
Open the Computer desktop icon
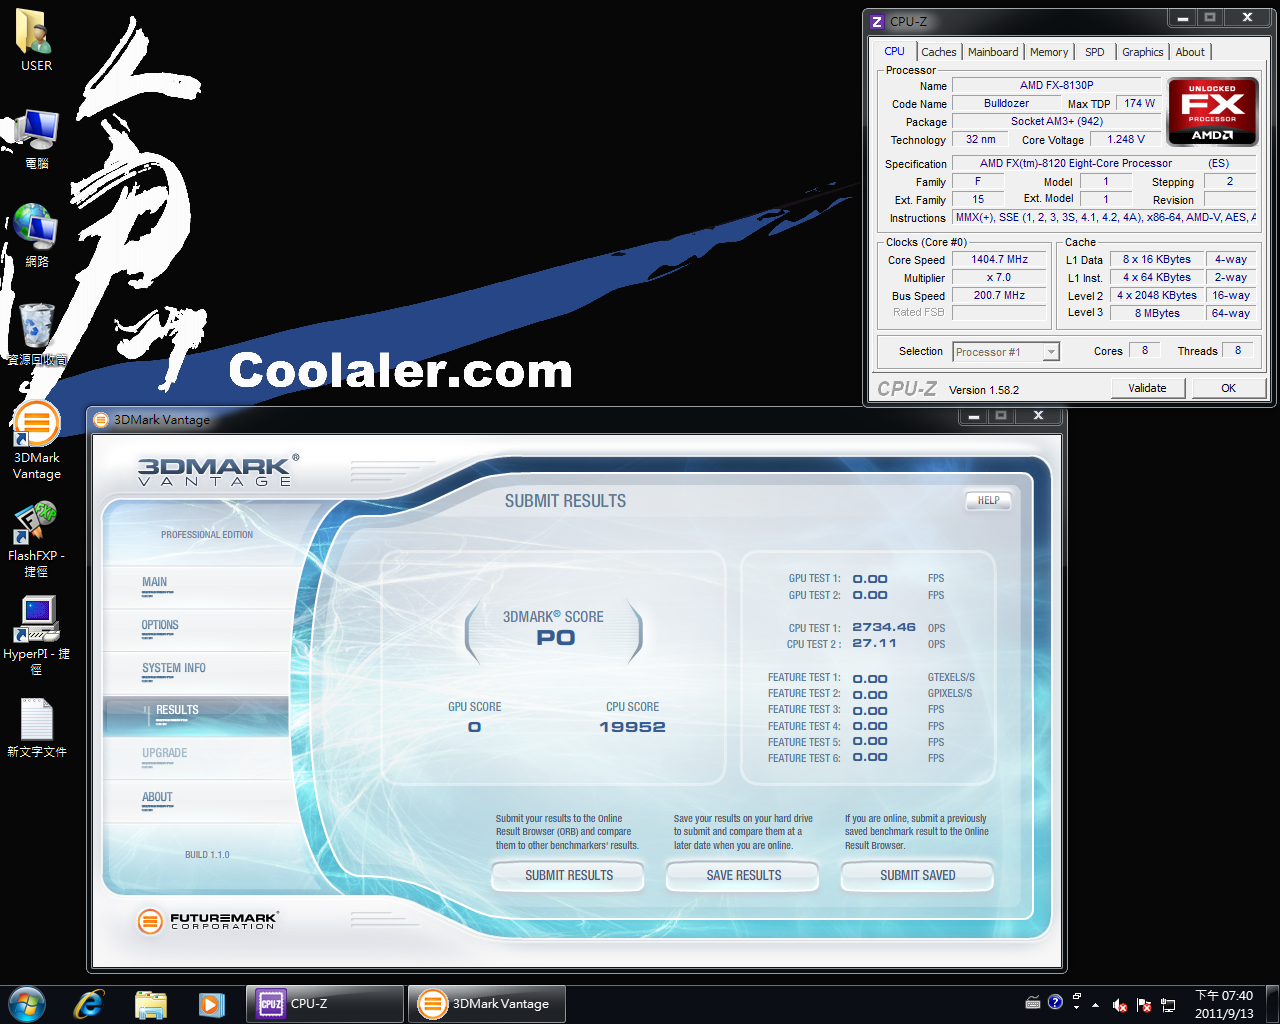36,138
